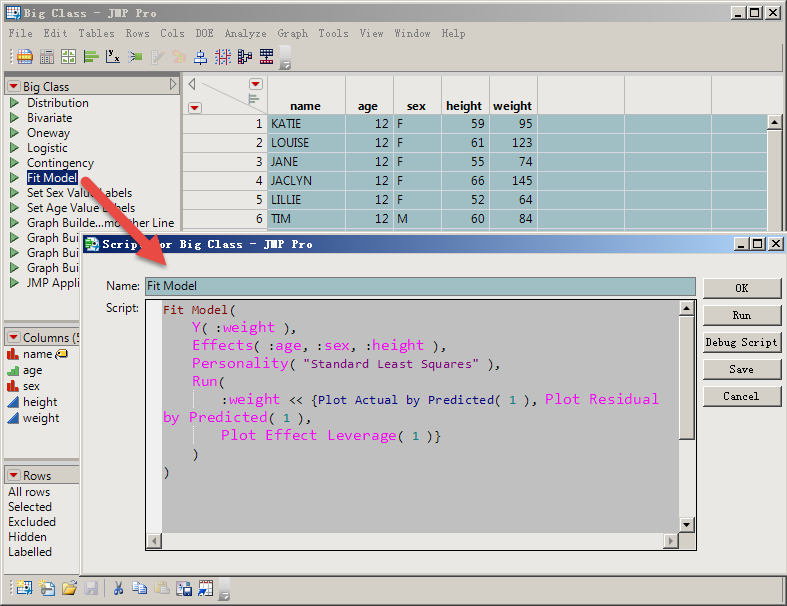The width and height of the screenshot is (787, 606).
Task: Click the Copy icon in bottom toolbar
Action: (x=140, y=589)
